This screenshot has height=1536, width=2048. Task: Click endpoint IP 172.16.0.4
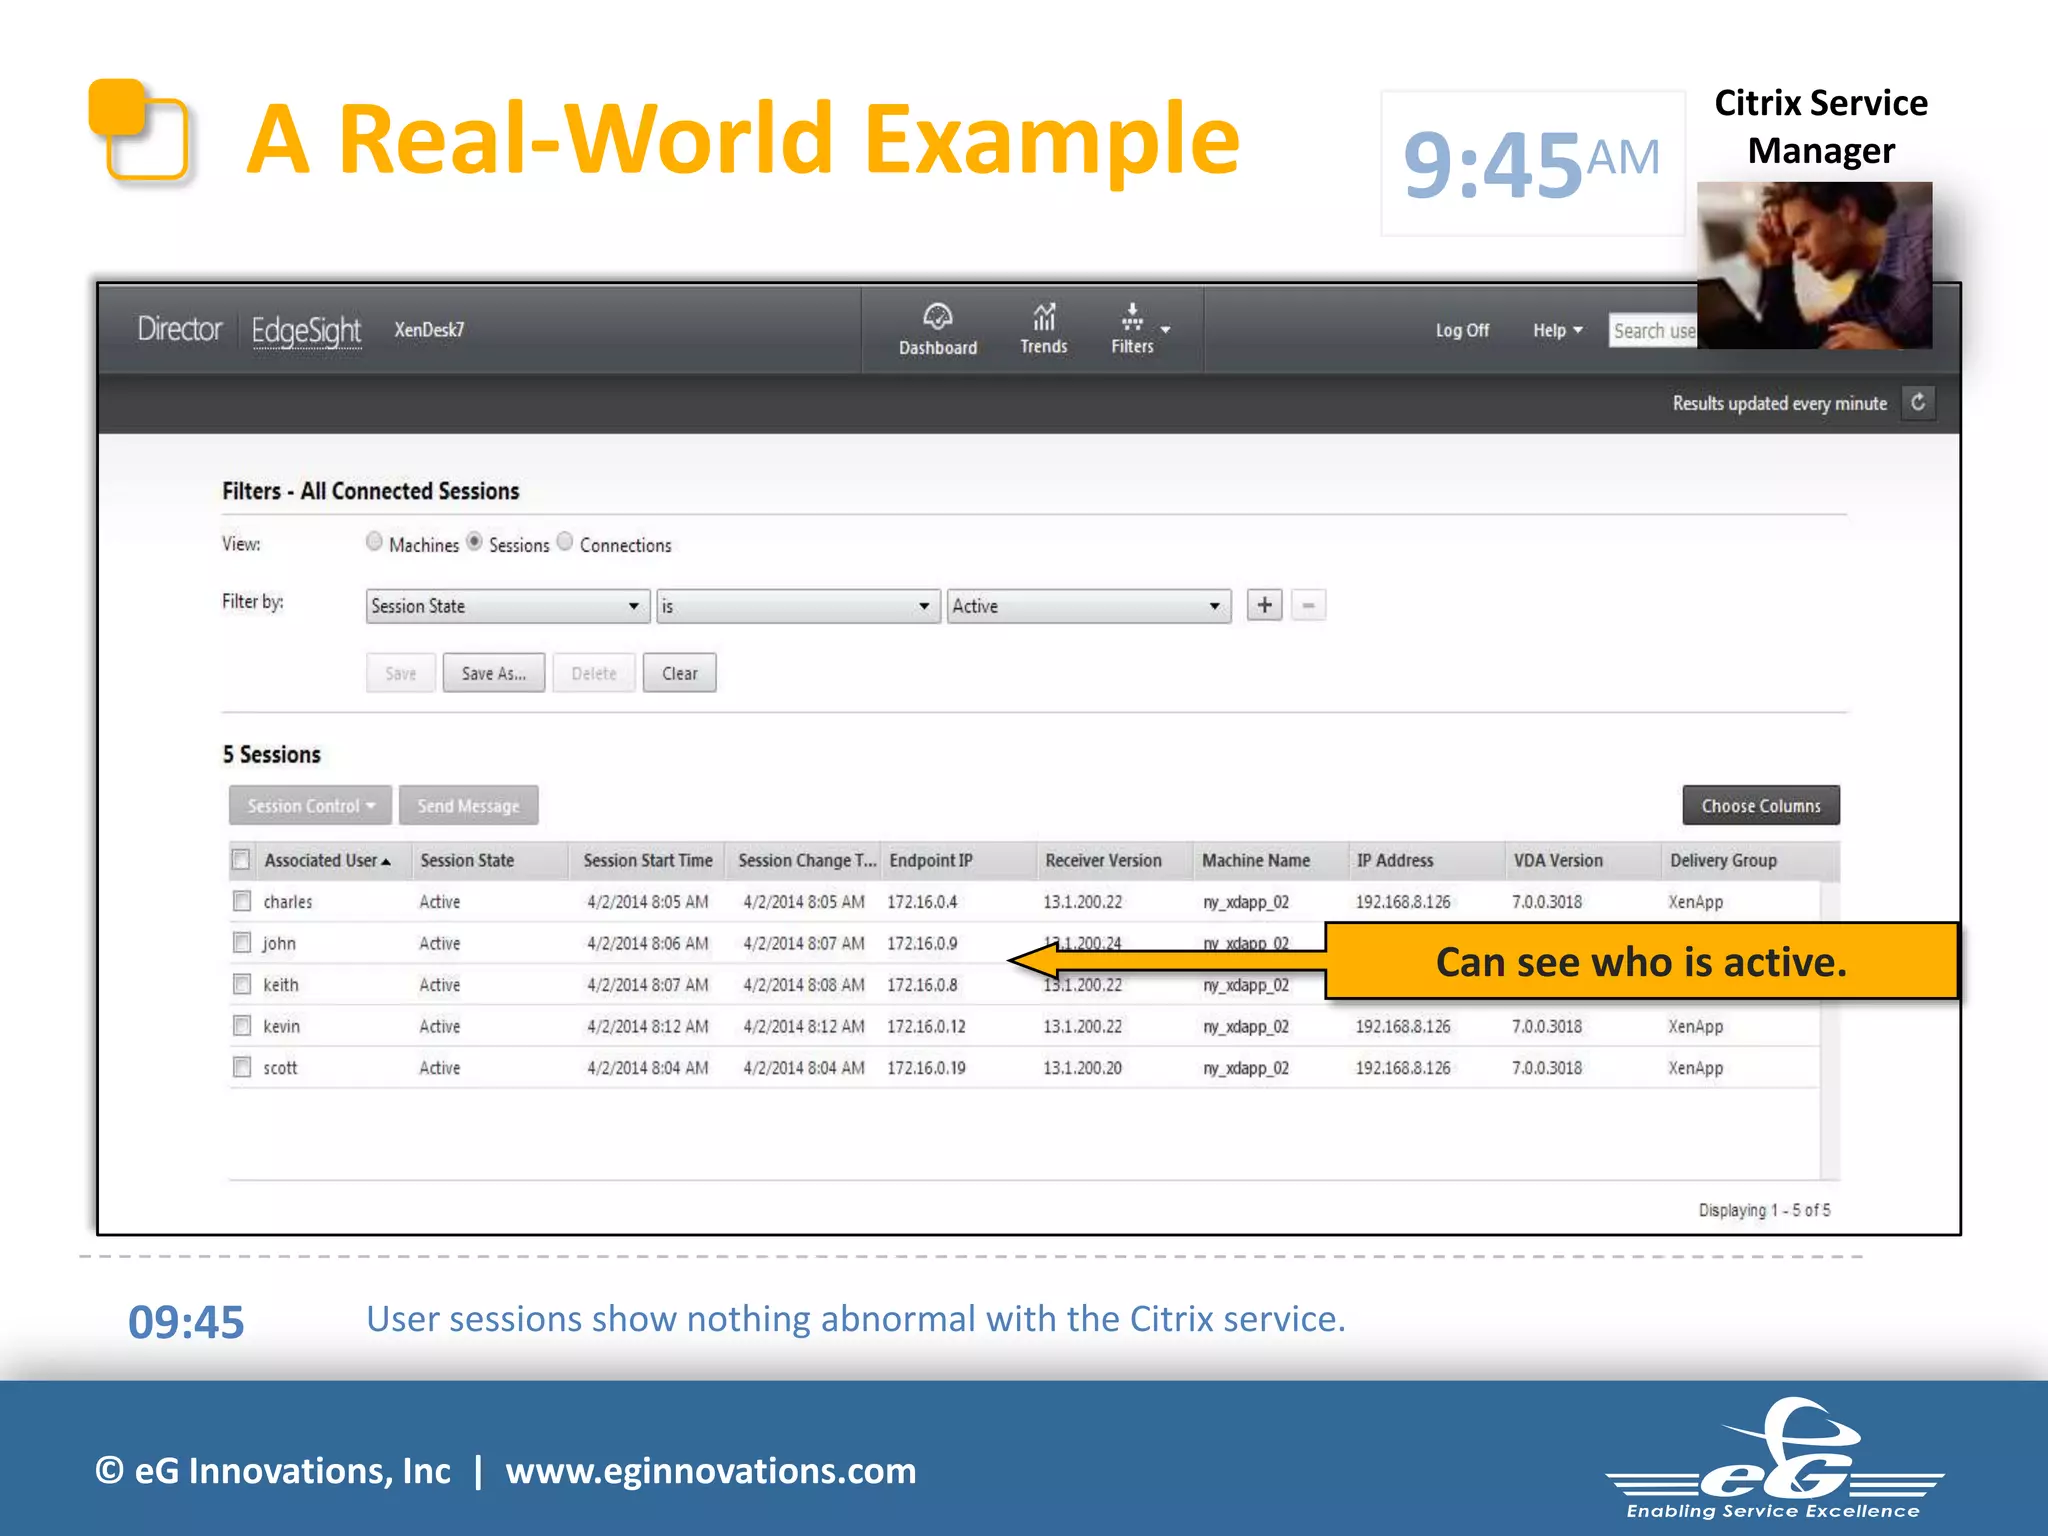[922, 902]
